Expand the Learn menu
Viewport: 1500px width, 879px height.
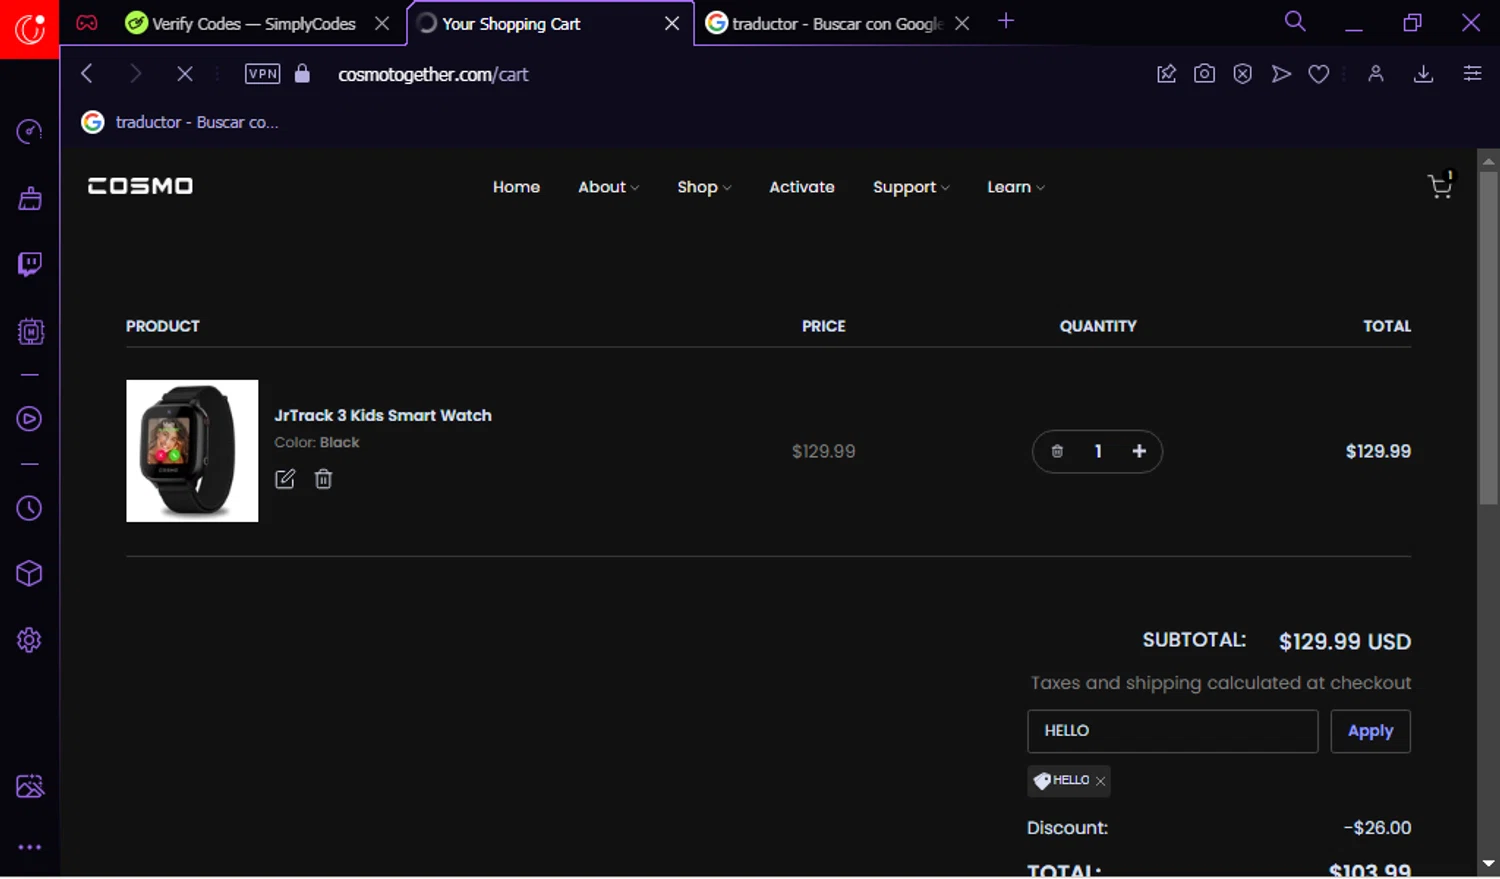pos(1015,187)
